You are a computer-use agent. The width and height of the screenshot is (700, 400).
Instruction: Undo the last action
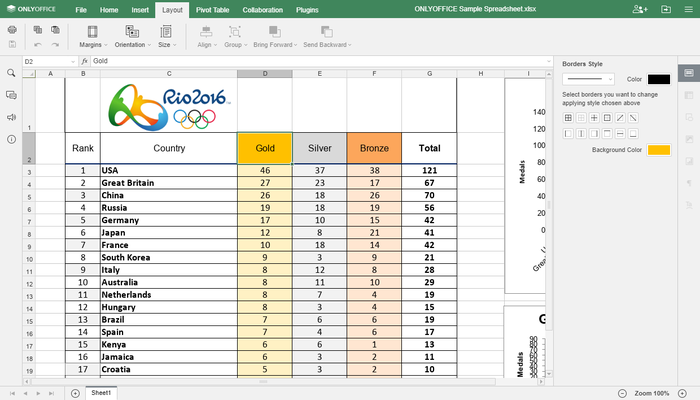pyautogui.click(x=38, y=44)
